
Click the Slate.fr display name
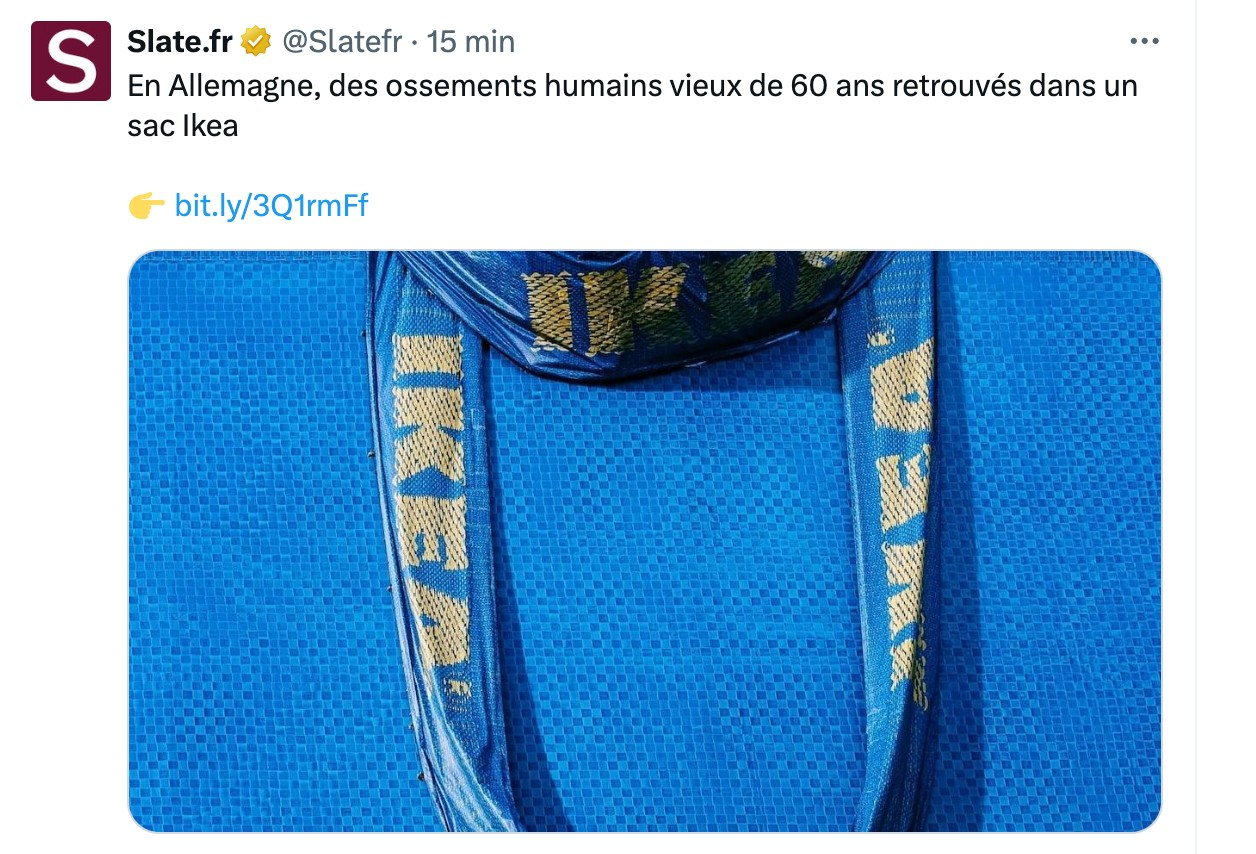[x=180, y=42]
